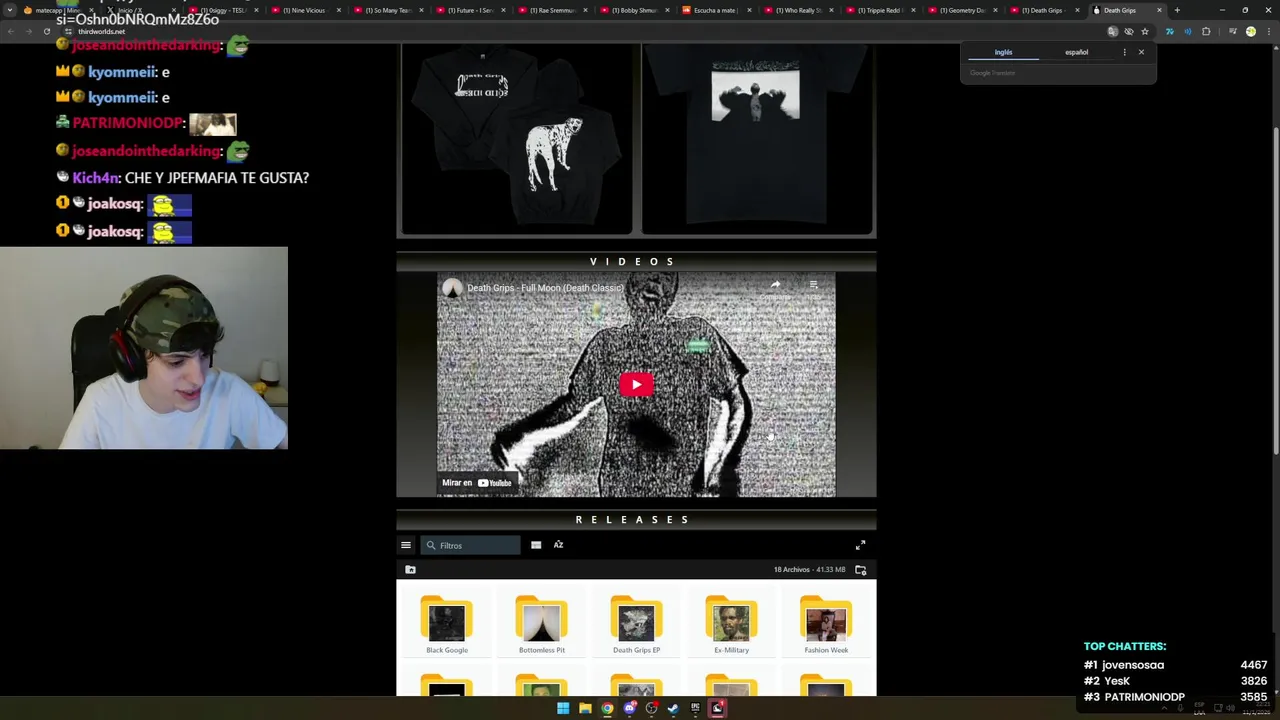The image size is (1280, 720).
Task: Expand file browser to fullscreen
Action: pos(860,545)
